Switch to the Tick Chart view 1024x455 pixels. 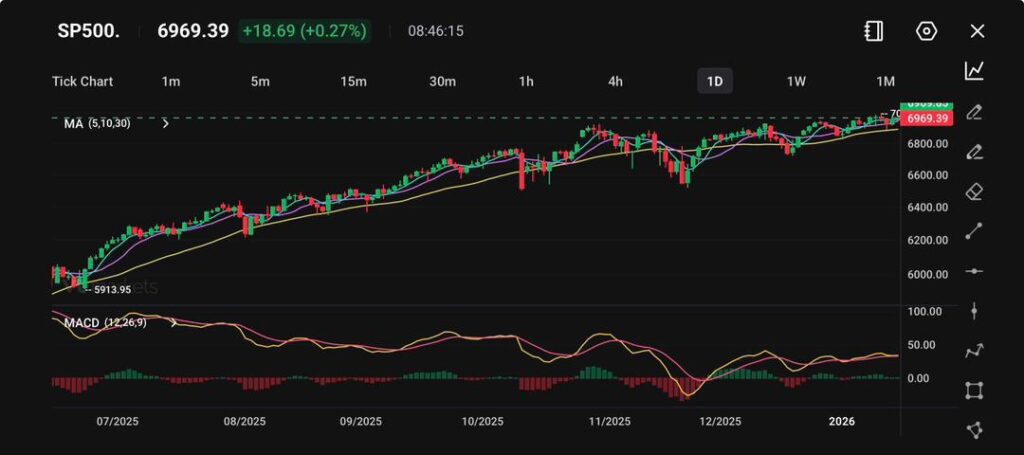[x=82, y=81]
